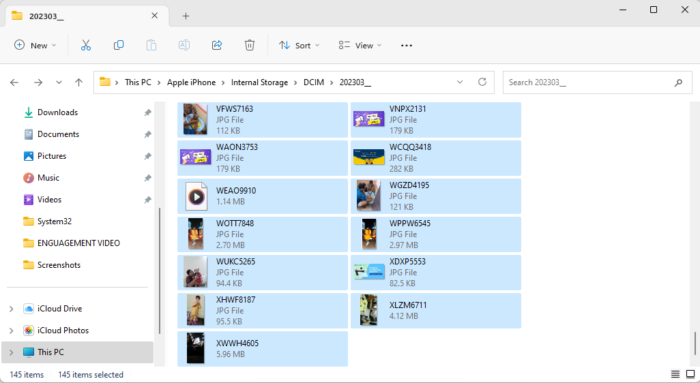Screen dimensions: 700x383
Task: Click Apple iPhone in the breadcrumb path
Action: 191,83
